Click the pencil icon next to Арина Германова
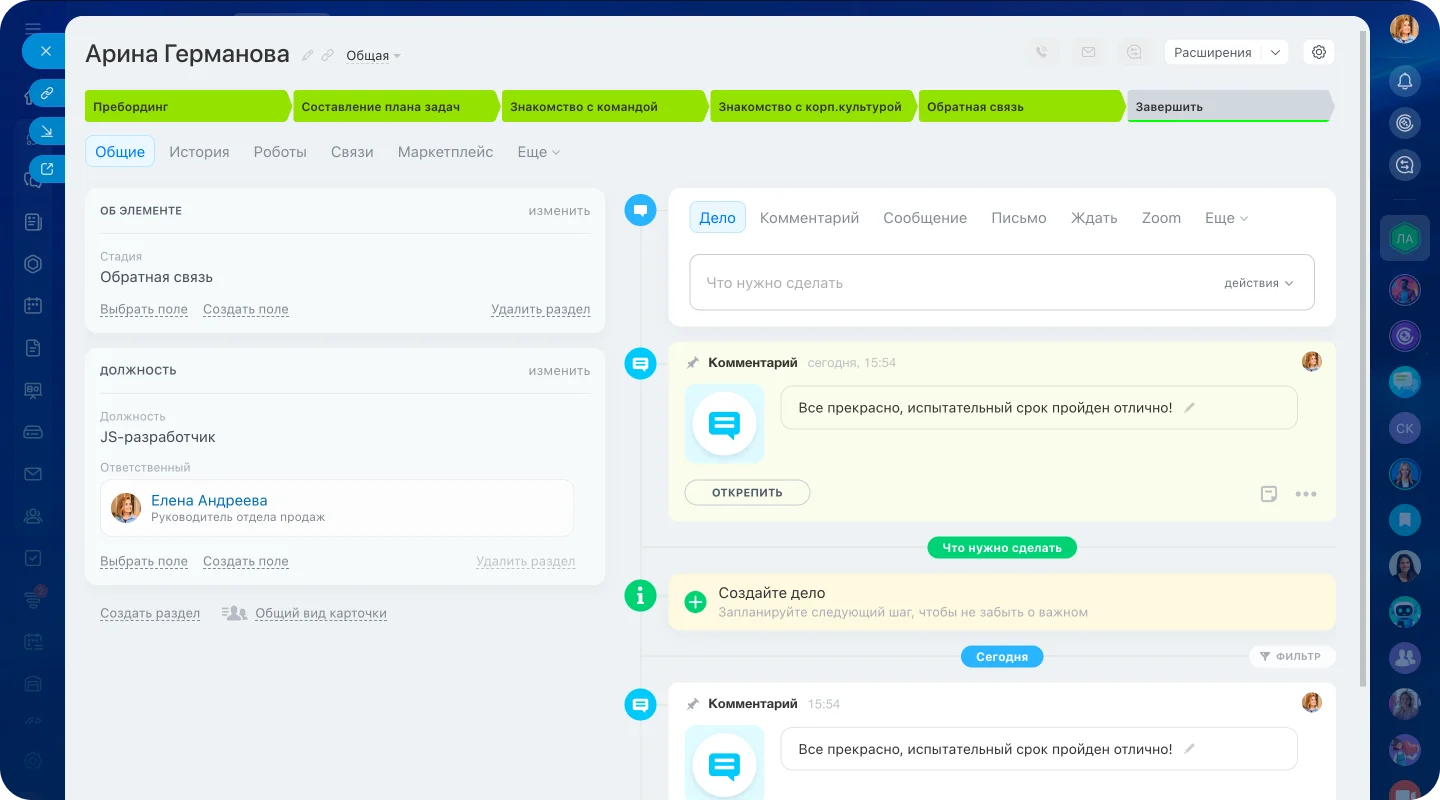This screenshot has width=1440, height=800. [308, 56]
